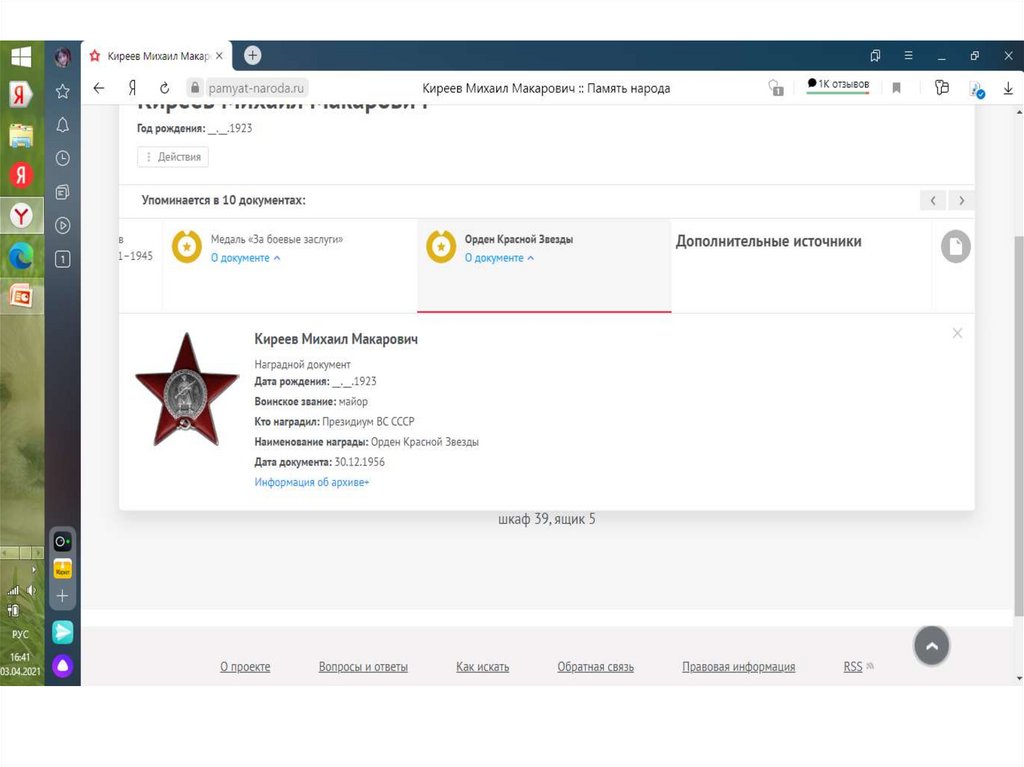This screenshot has height=767, width=1024.
Task: Launch Microsoft Edge from the taskbar
Action: click(21, 257)
